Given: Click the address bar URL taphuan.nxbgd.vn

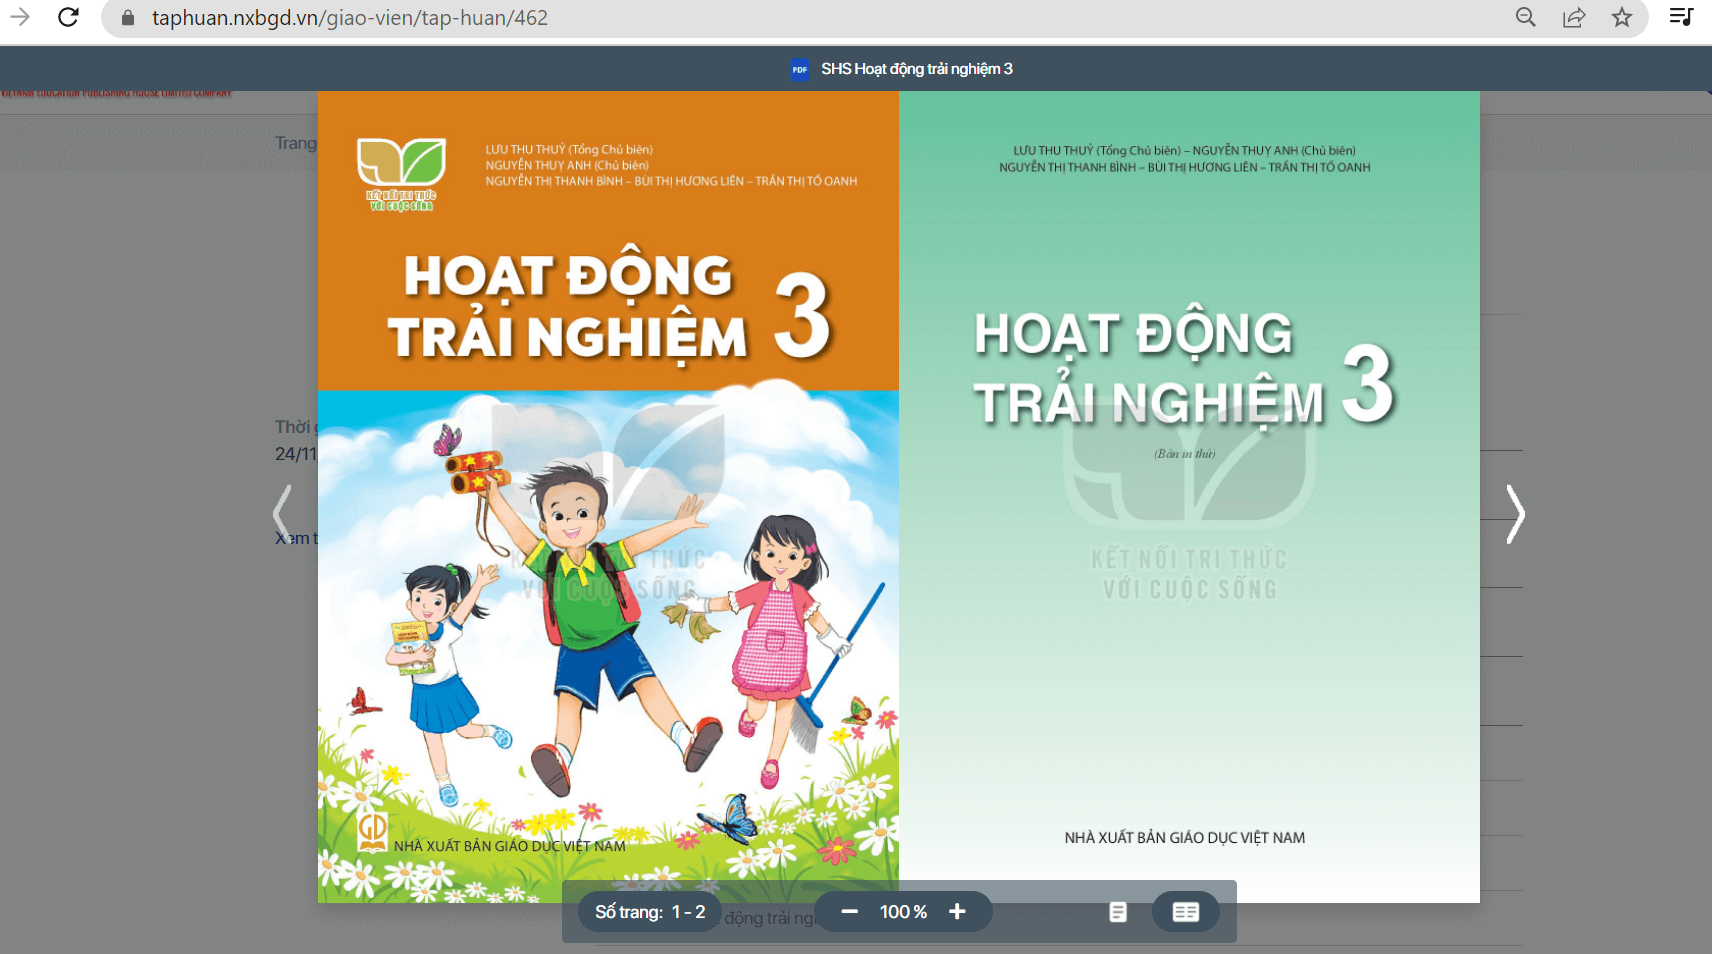Looking at the screenshot, I should click(349, 18).
